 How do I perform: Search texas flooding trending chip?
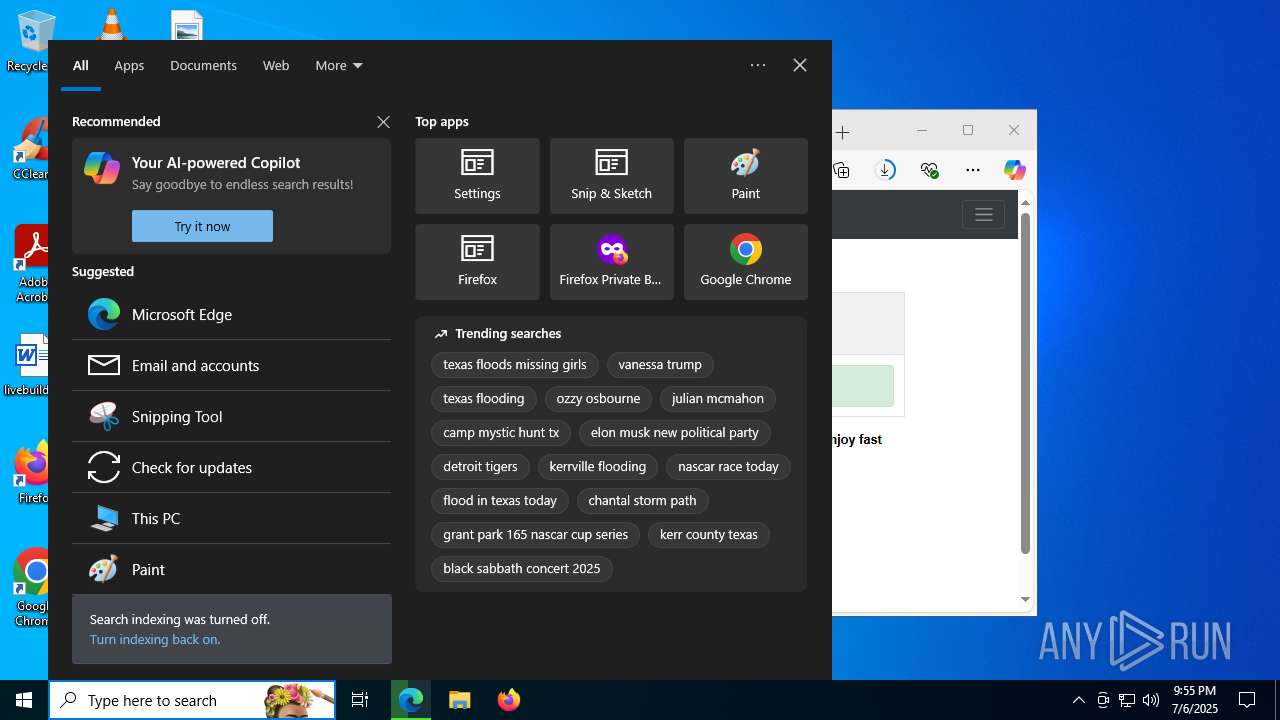click(484, 399)
